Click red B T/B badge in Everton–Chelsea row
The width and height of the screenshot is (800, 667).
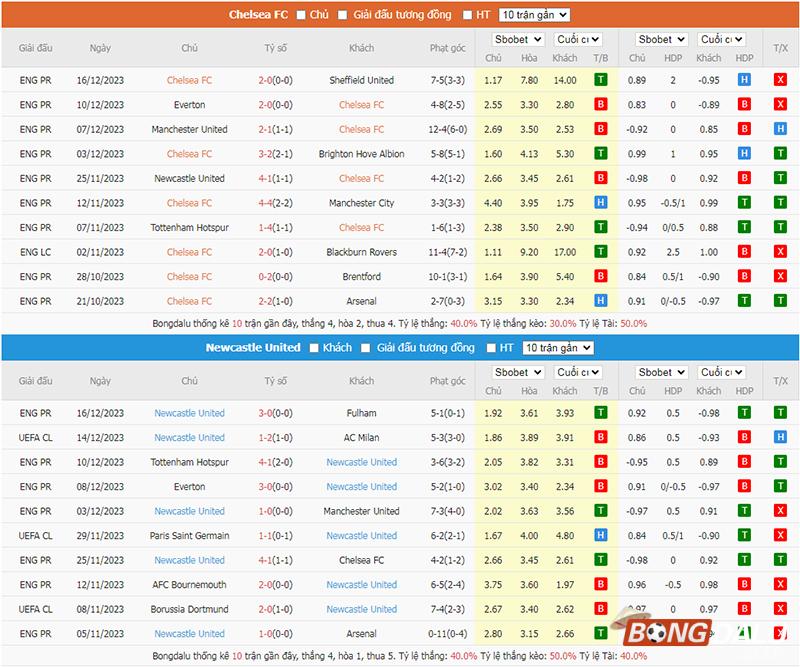pyautogui.click(x=600, y=105)
